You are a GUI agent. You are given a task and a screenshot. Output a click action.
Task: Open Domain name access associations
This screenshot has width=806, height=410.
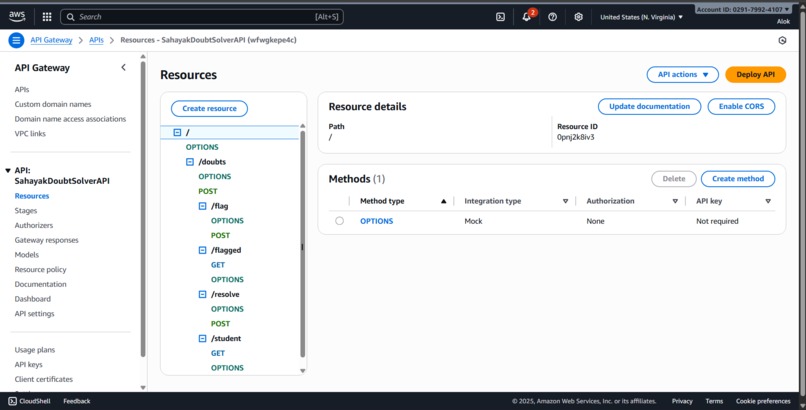point(70,119)
